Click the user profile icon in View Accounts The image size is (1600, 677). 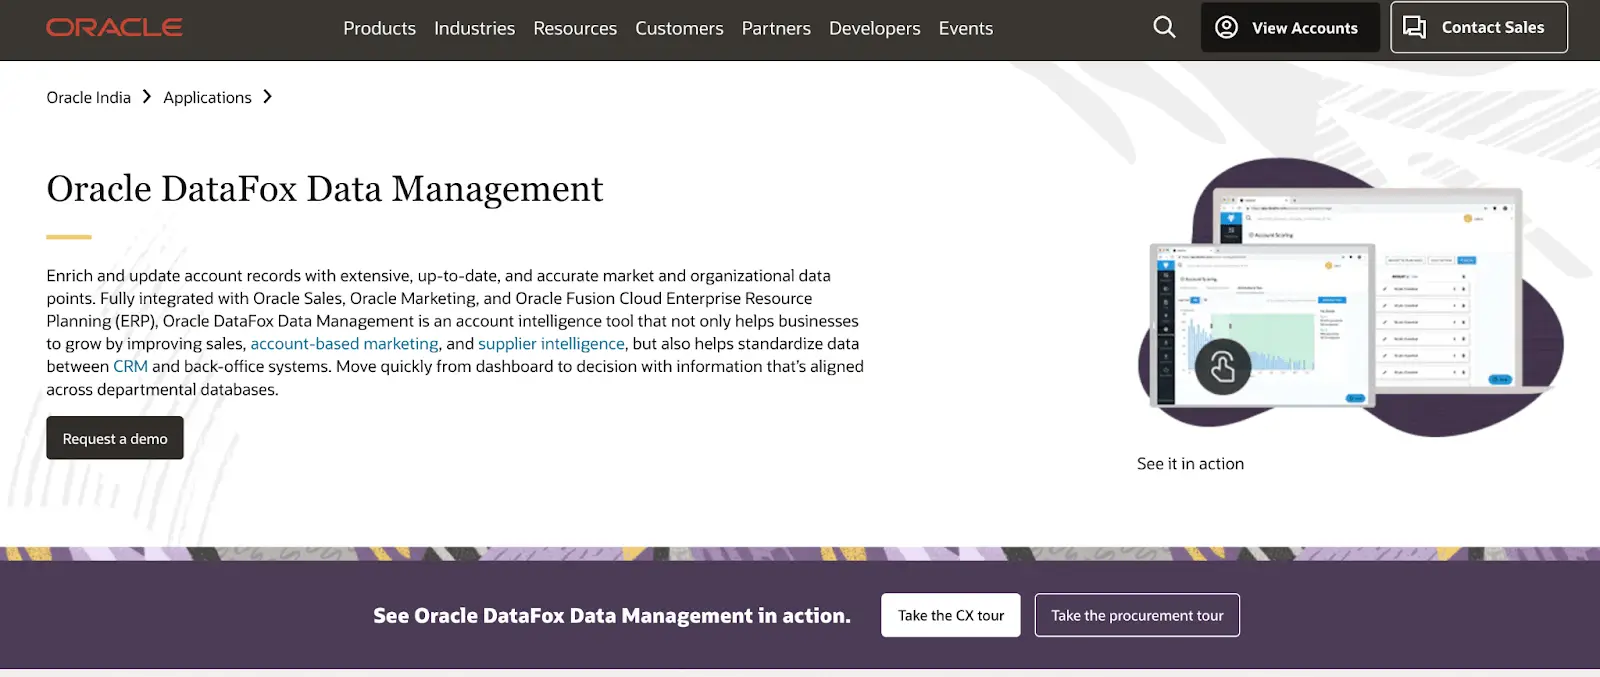(1226, 27)
